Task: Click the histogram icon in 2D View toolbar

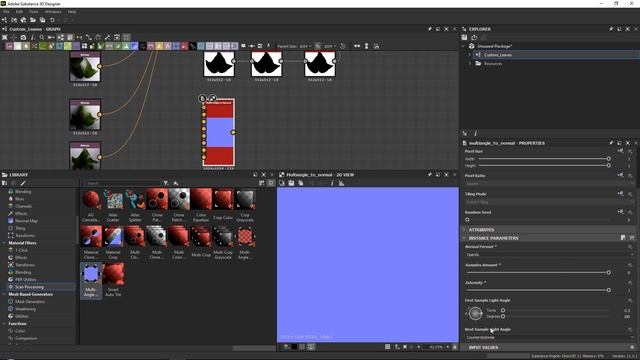Action: (341, 183)
